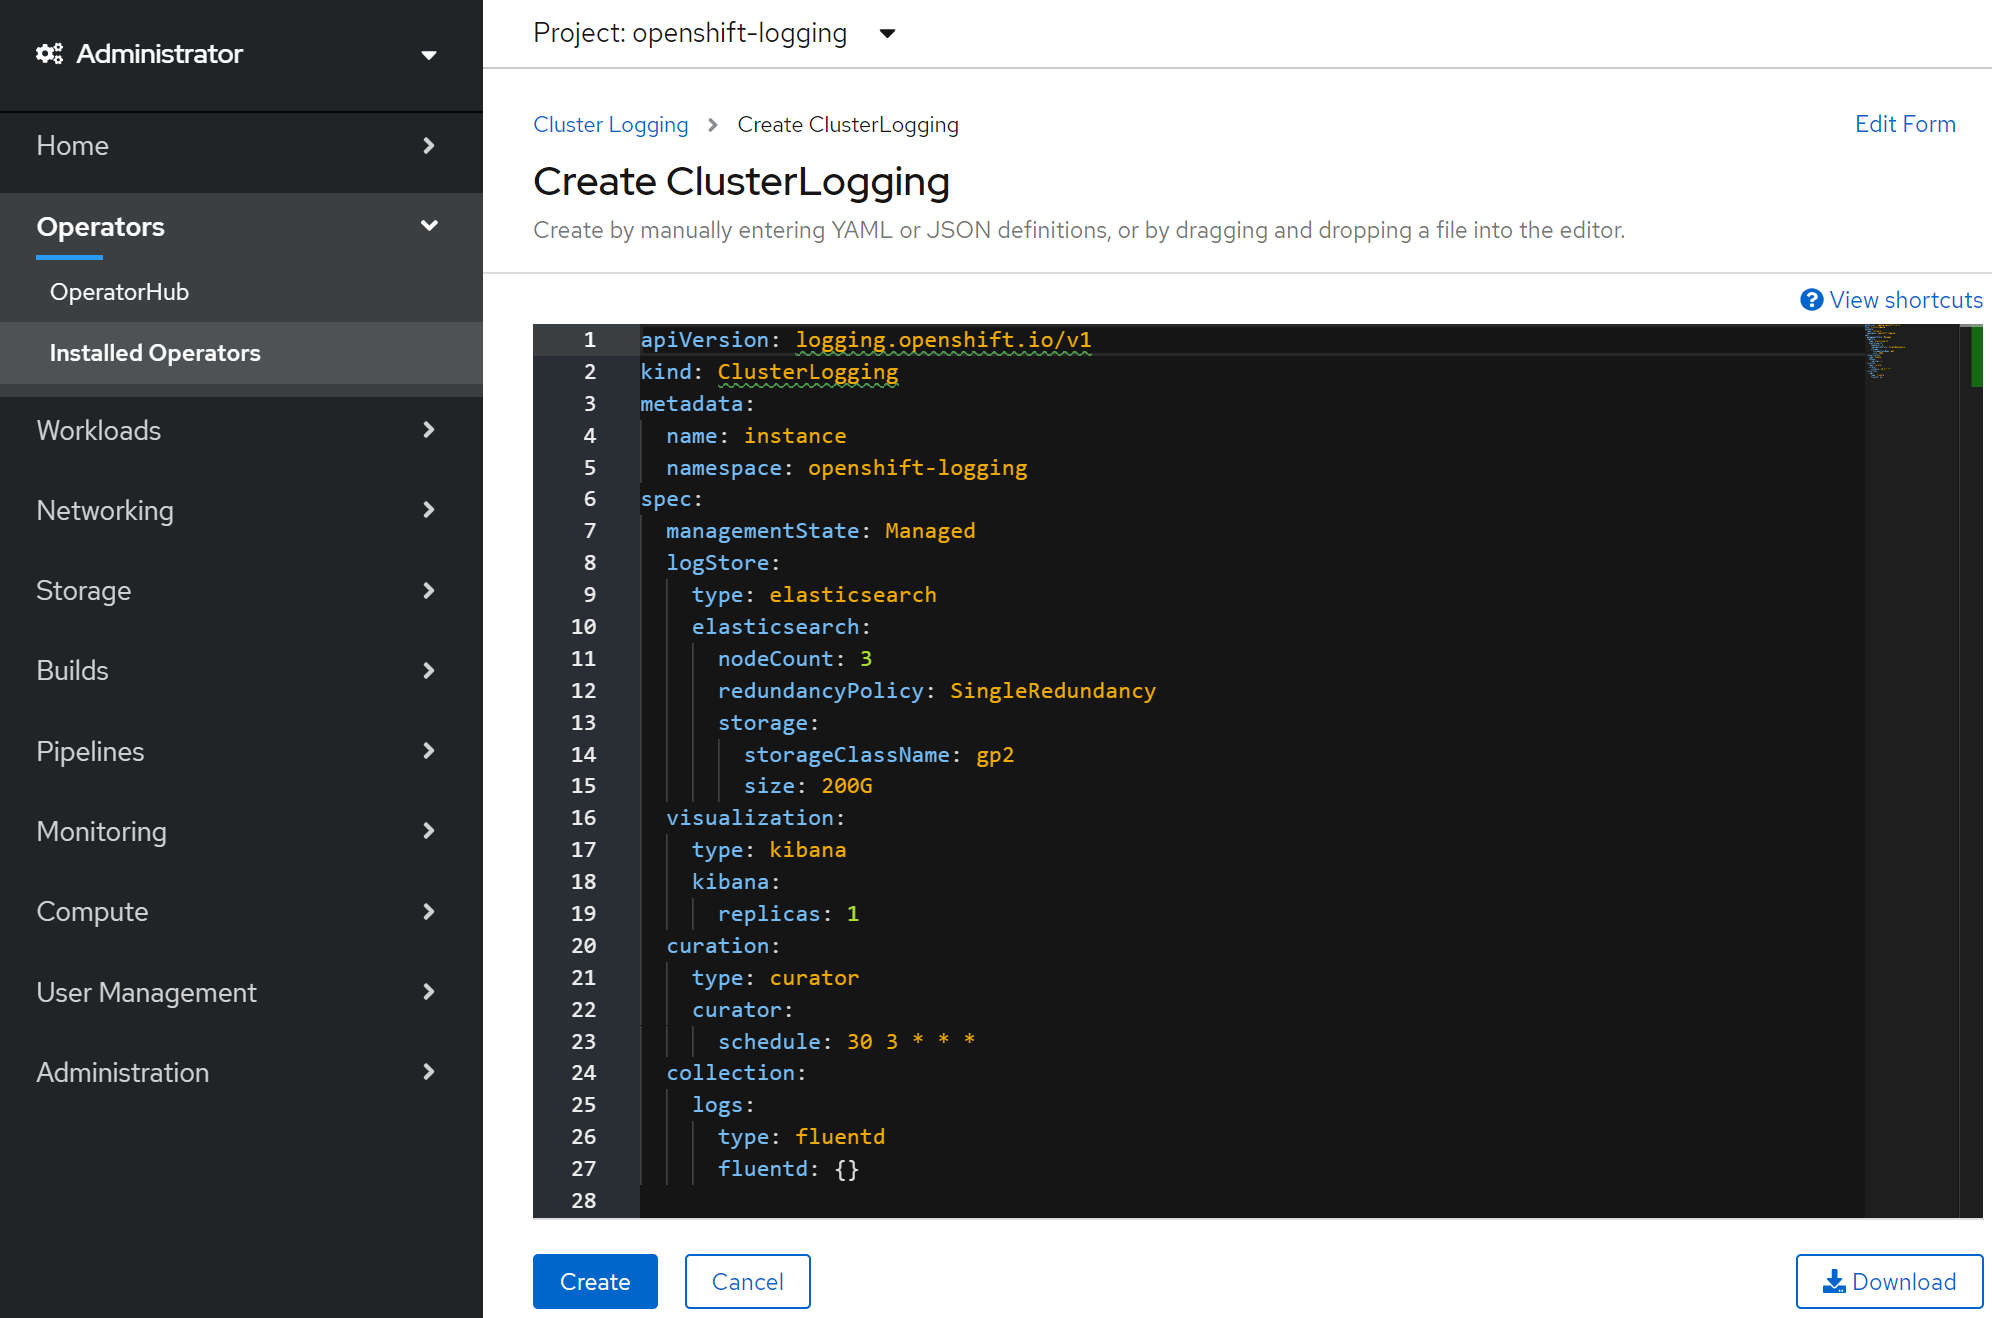Click inside empty line 28 of editor
The height and width of the screenshot is (1318, 1992).
[900, 1200]
